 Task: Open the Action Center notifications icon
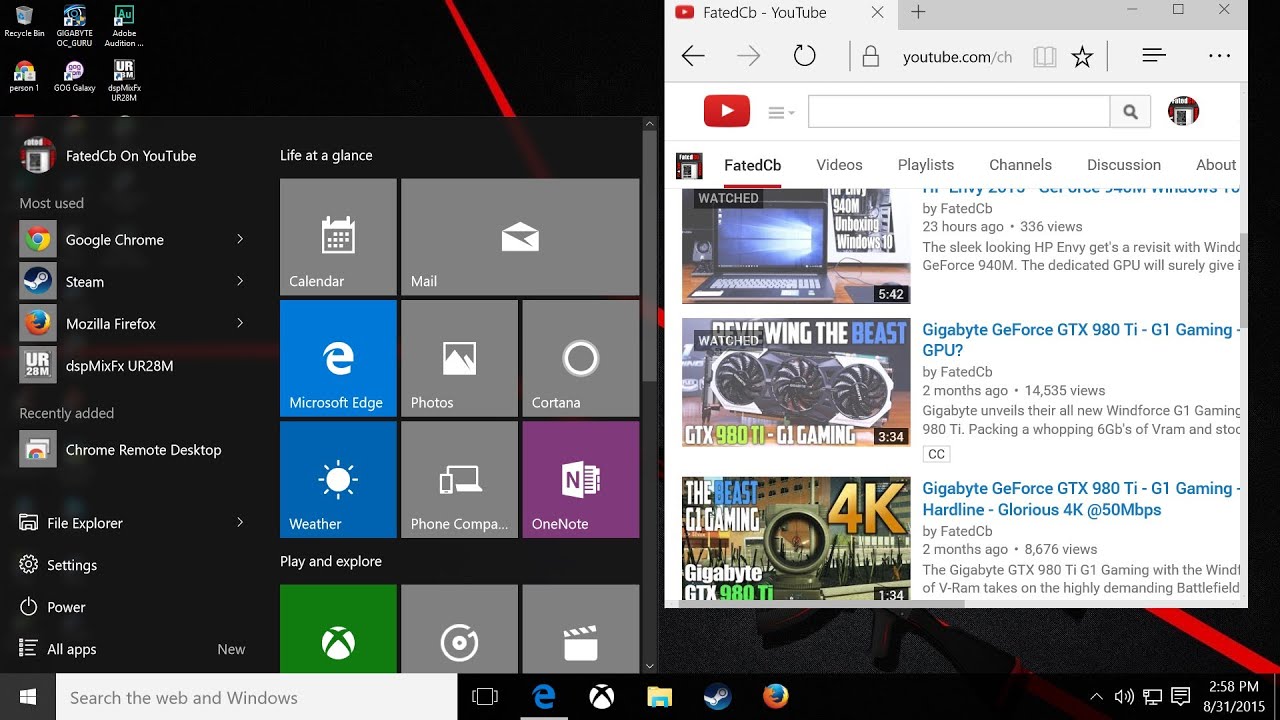(x=1180, y=697)
